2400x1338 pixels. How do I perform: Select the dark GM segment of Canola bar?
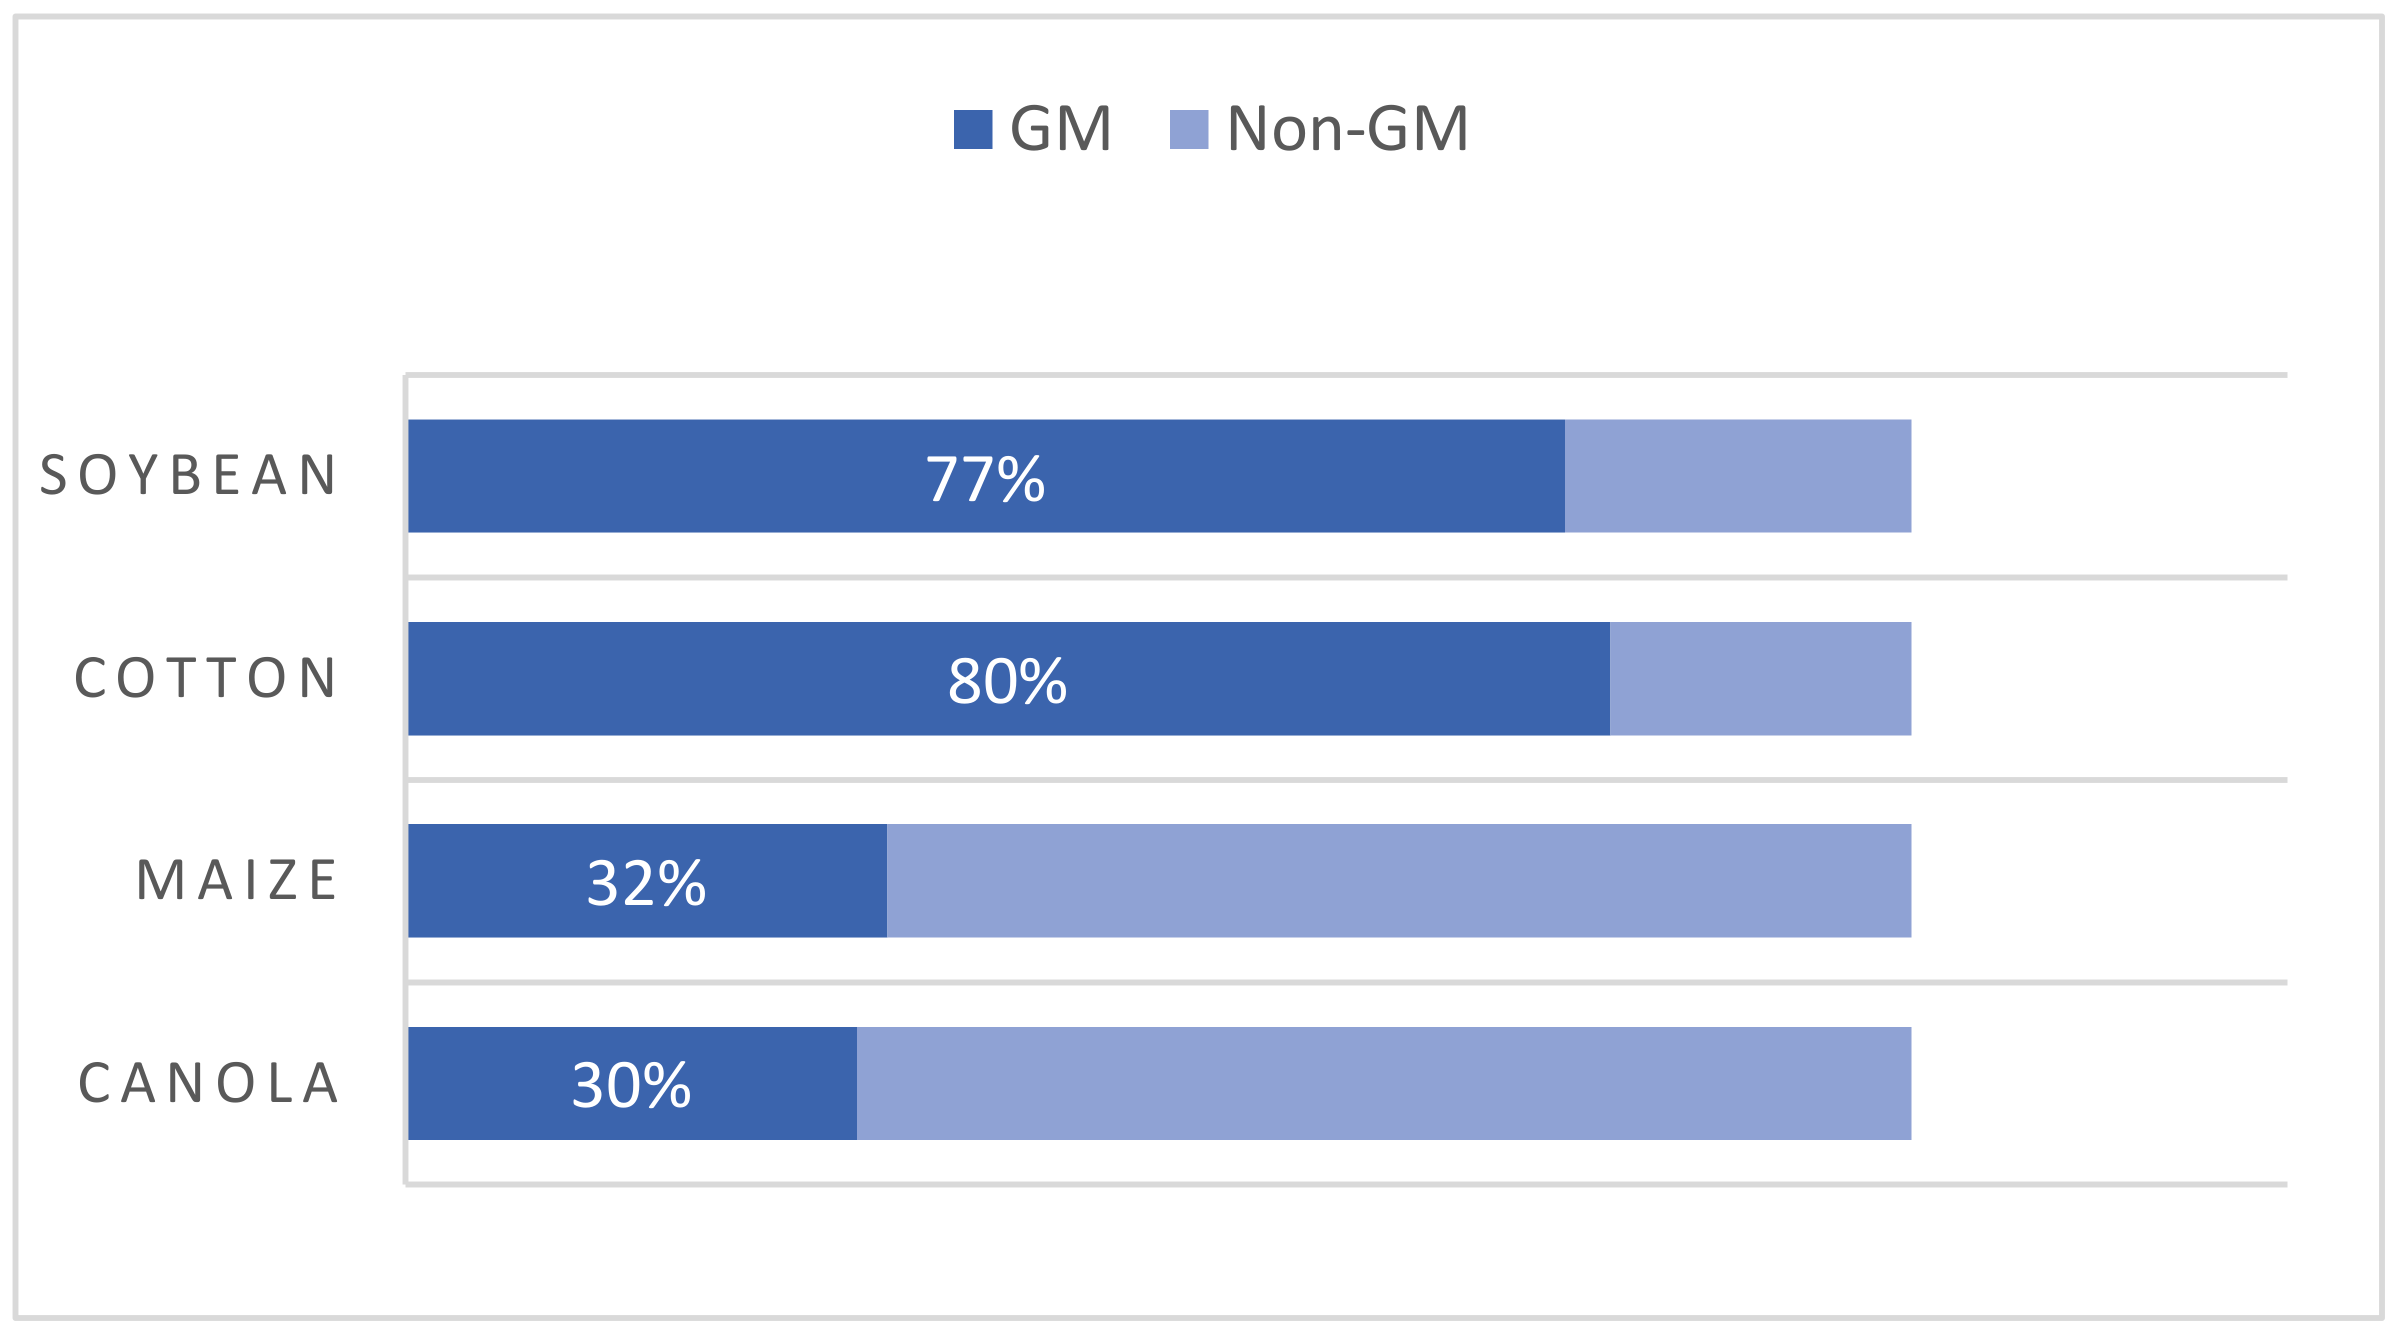click(x=480, y=1084)
